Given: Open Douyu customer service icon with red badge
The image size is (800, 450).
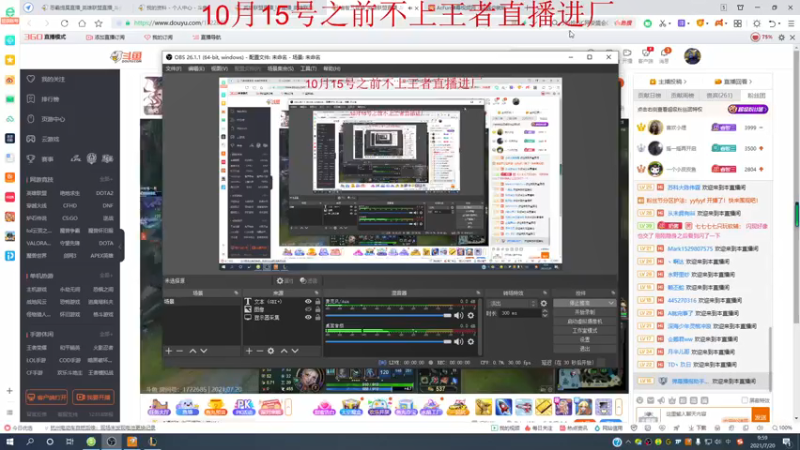Looking at the screenshot, I should pyautogui.click(x=646, y=54).
